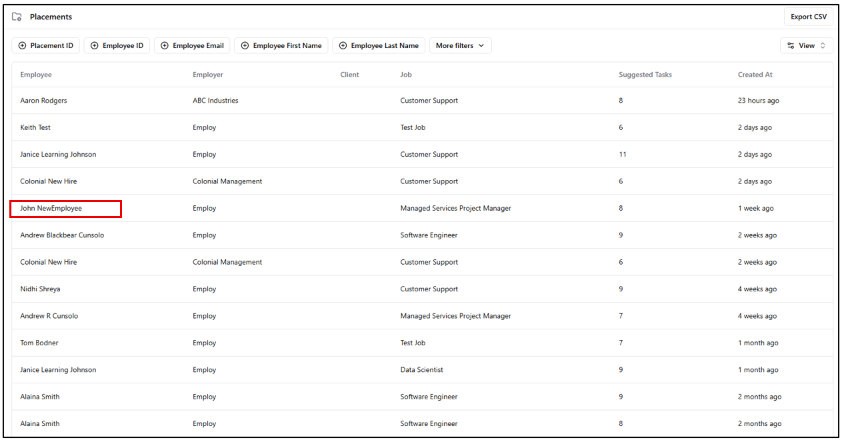Click suggested tasks count 11 for Janice
This screenshot has width=844, height=441.
click(x=623, y=155)
